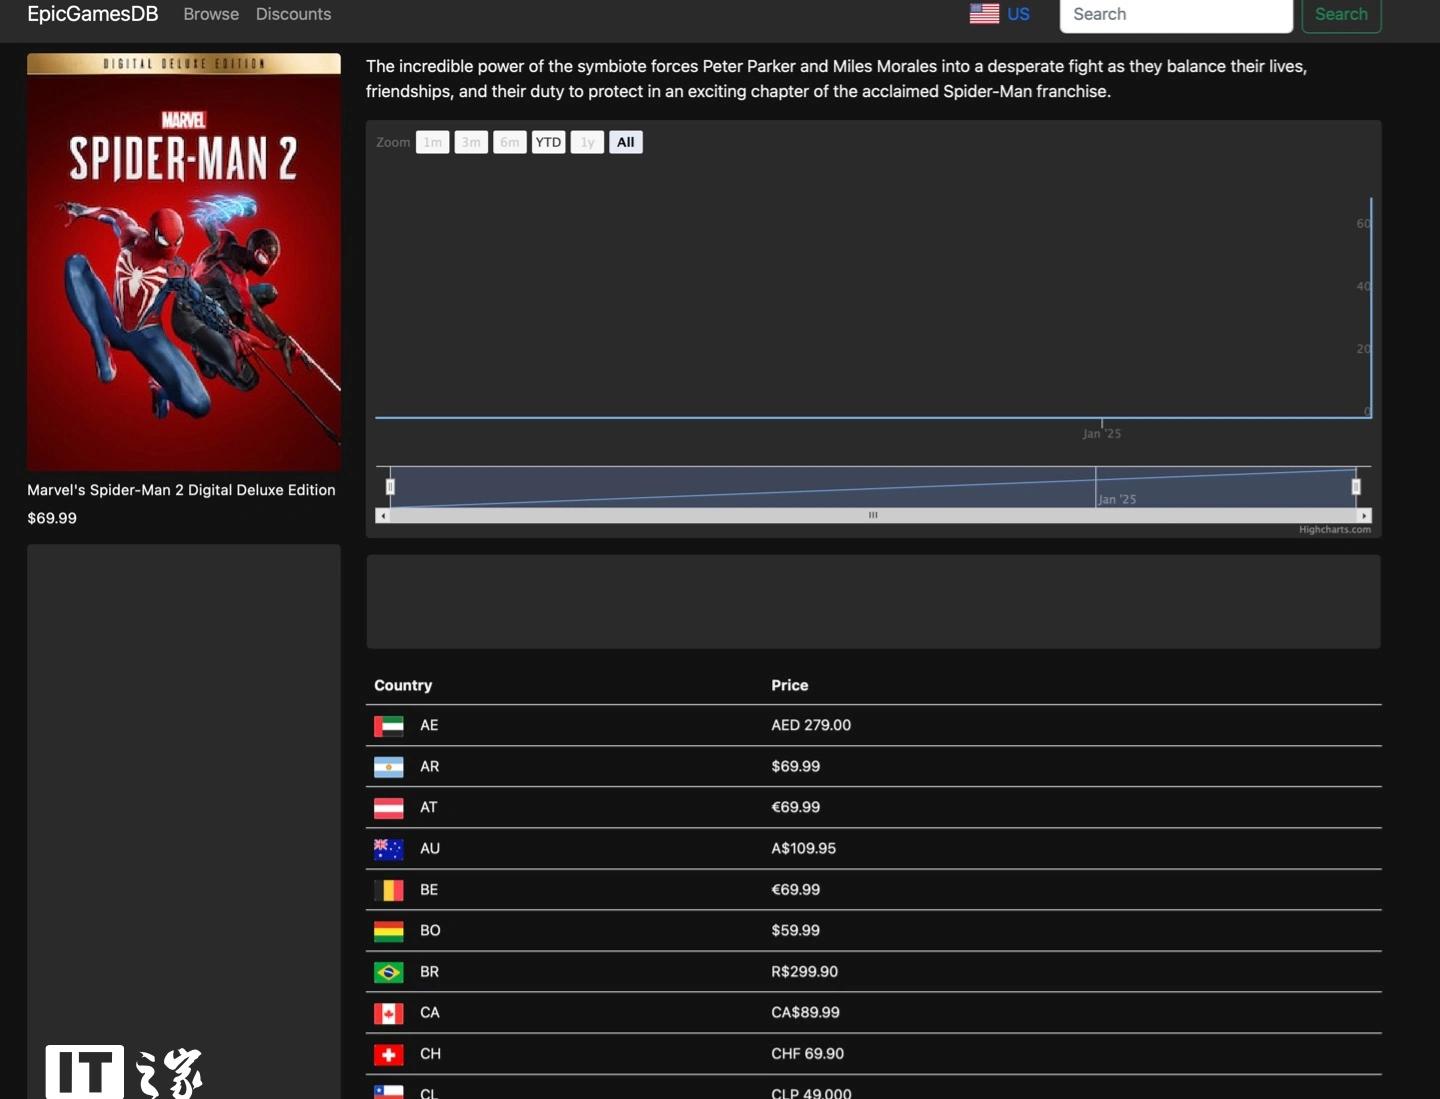1440x1099 pixels.
Task: Select the 1m zoom range
Action: pos(432,142)
